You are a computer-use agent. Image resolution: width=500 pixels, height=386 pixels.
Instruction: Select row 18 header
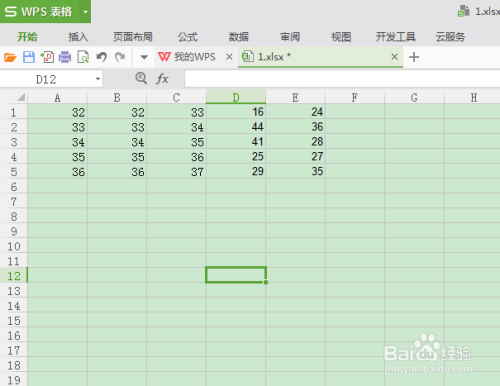(x=14, y=365)
